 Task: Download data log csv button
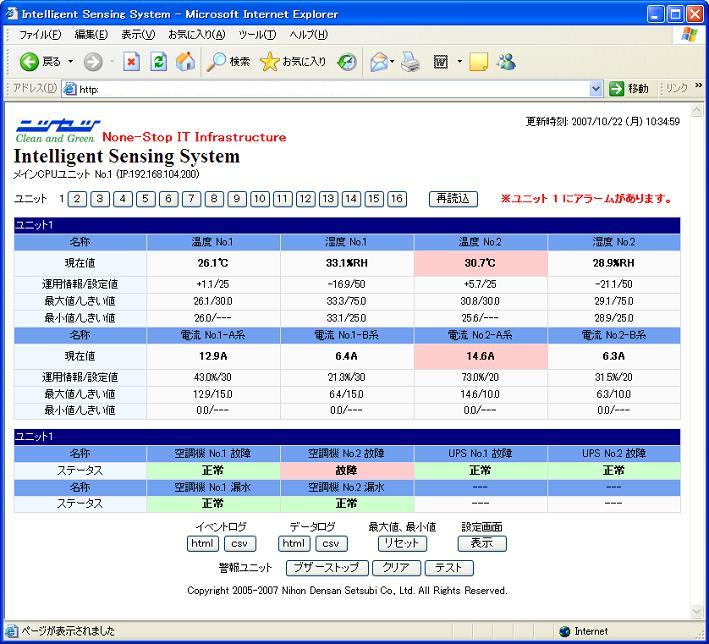[331, 544]
